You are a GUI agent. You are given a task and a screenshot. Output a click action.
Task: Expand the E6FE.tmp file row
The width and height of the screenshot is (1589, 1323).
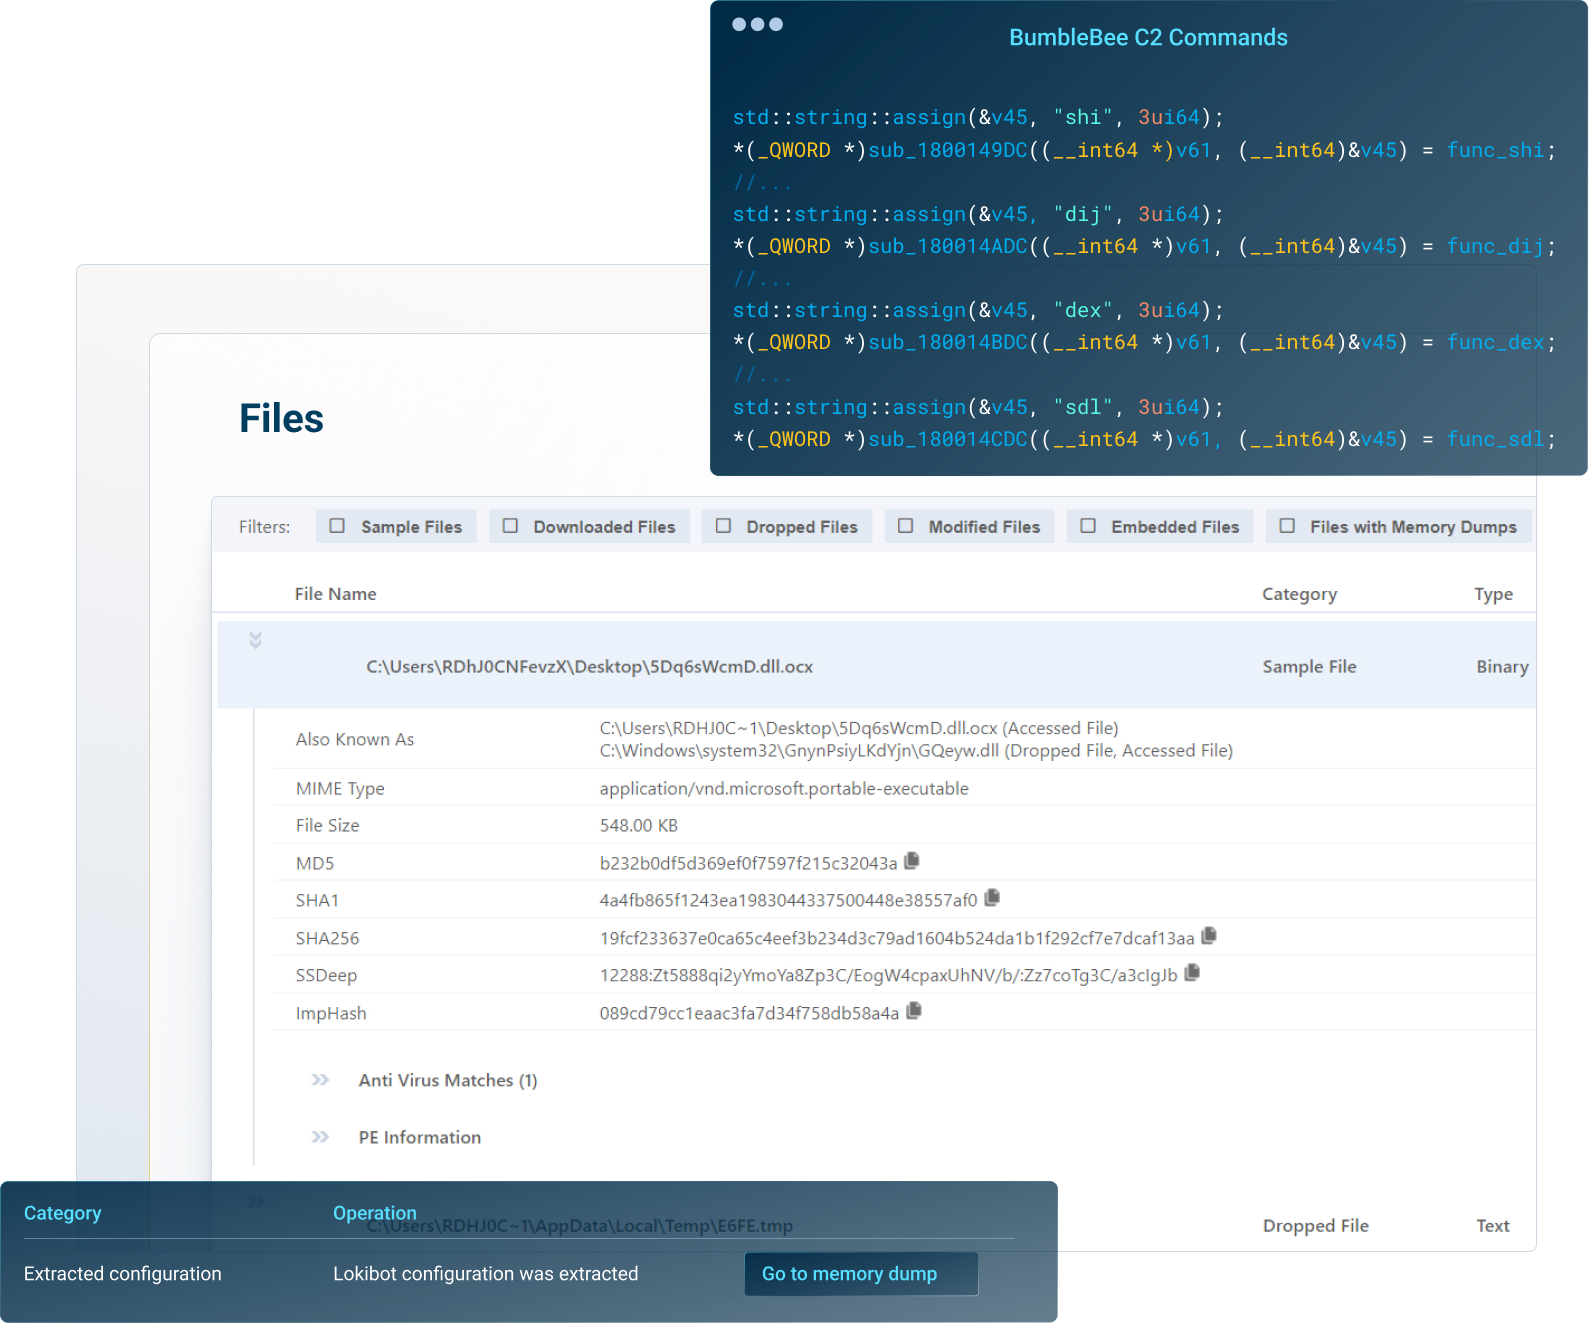[x=256, y=1201]
